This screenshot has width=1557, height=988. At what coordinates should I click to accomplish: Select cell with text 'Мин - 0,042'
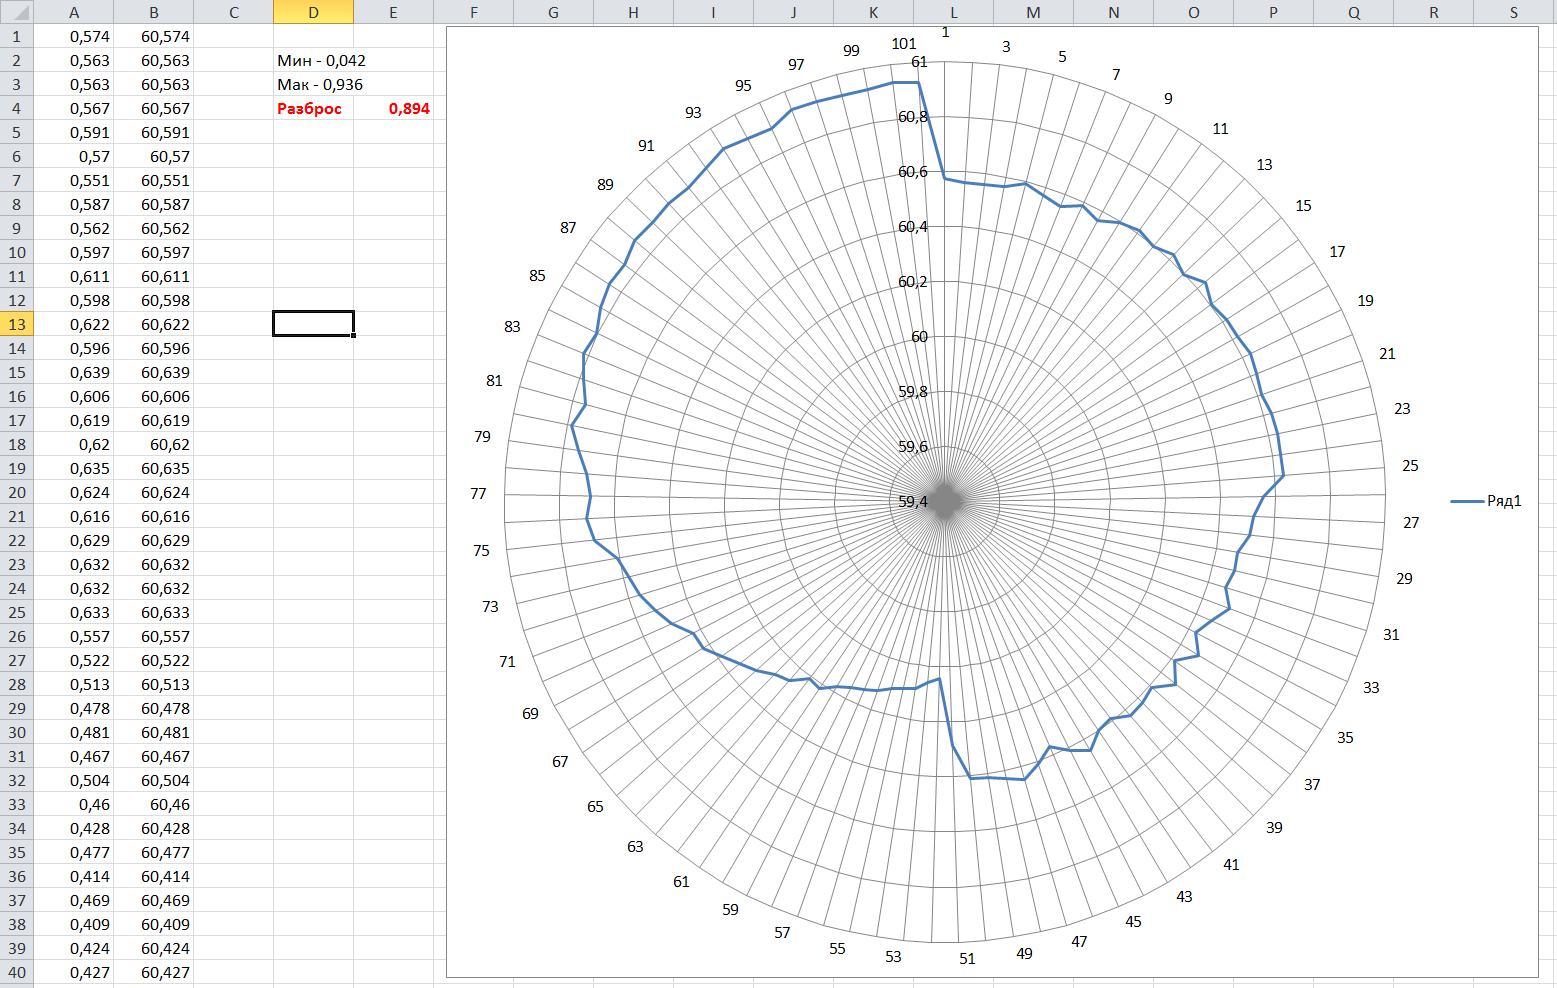pyautogui.click(x=314, y=60)
